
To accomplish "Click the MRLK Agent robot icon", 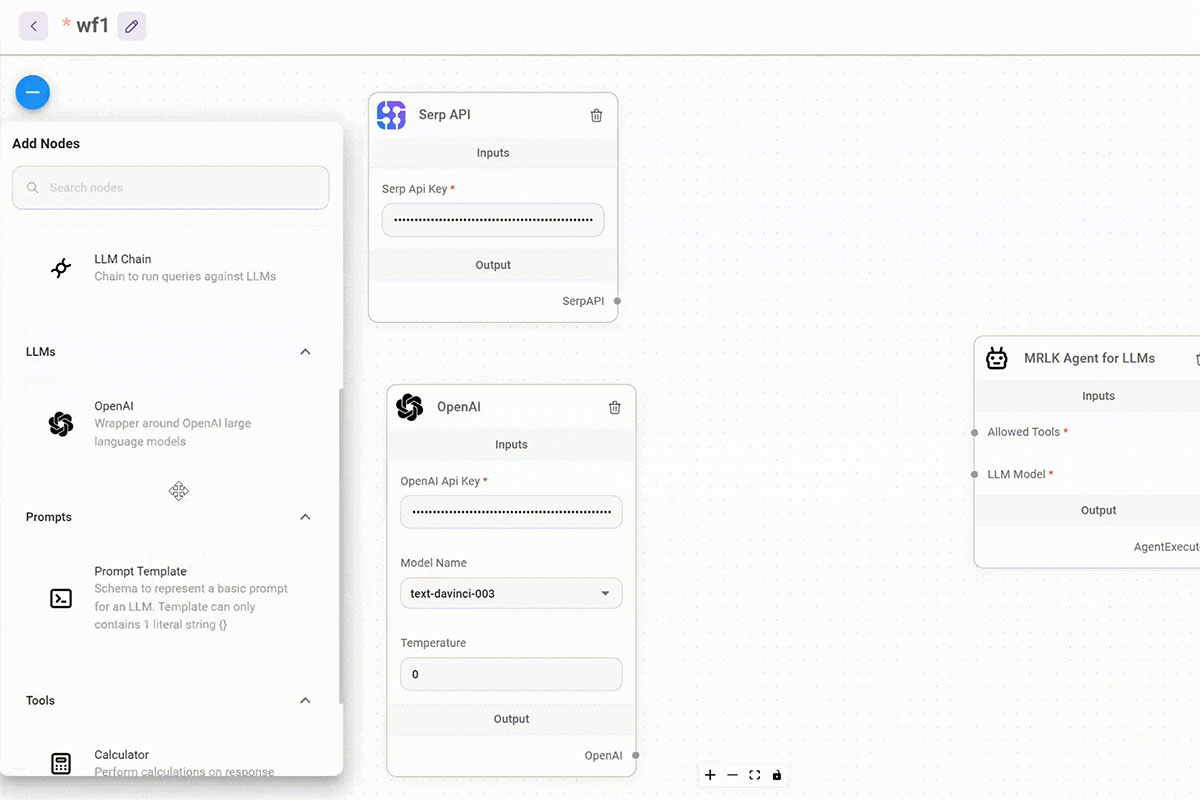I will click(x=997, y=358).
